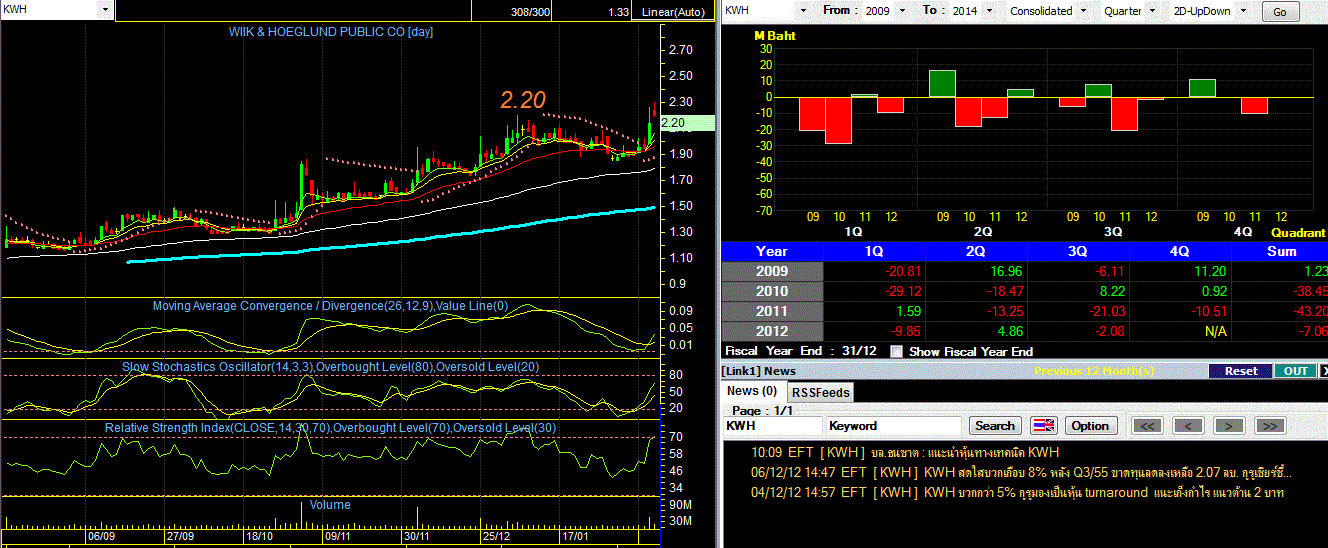Click the orange 2.20 price annotation
Screen dimensions: 1328x548
(x=523, y=100)
